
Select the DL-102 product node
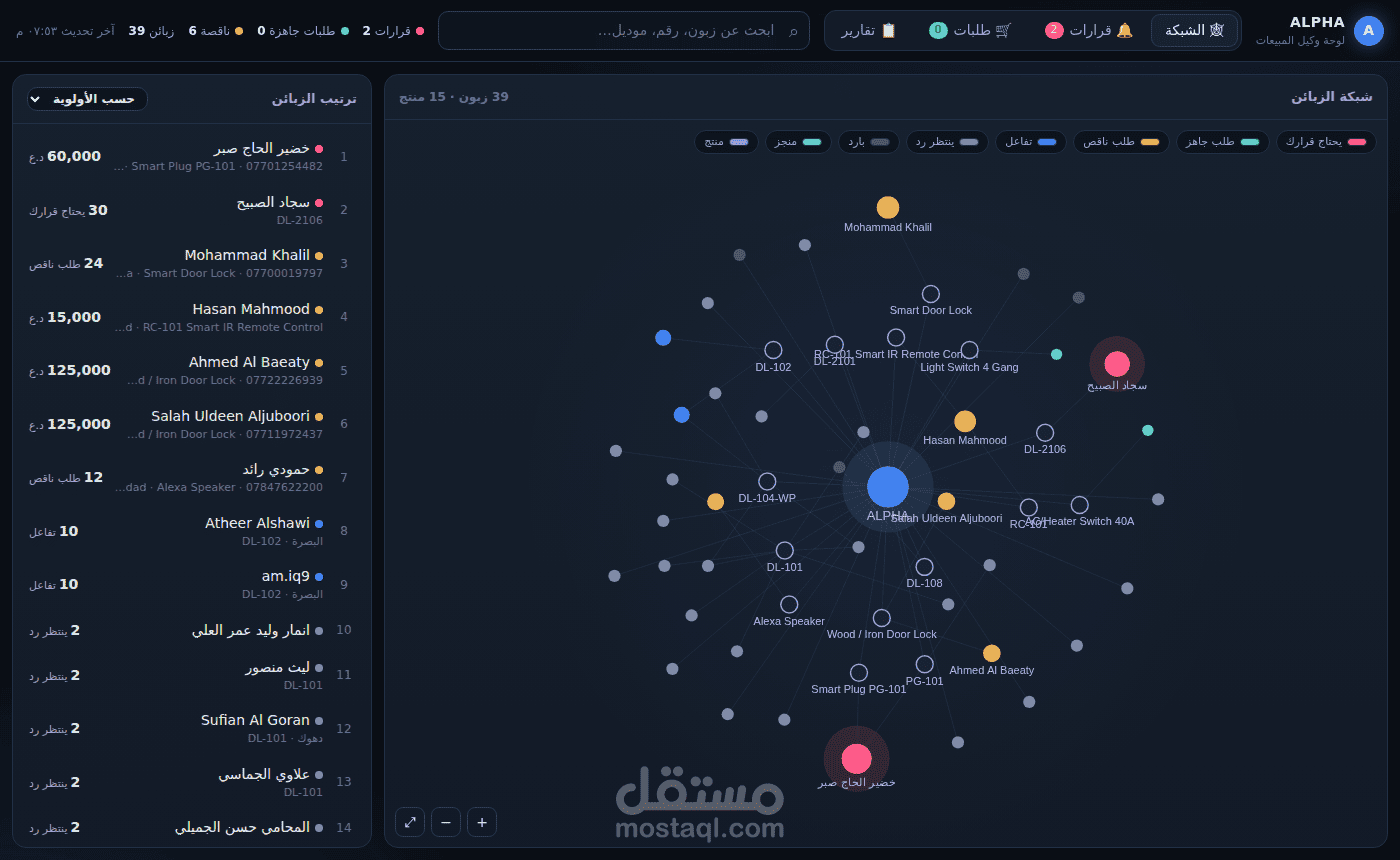[773, 350]
